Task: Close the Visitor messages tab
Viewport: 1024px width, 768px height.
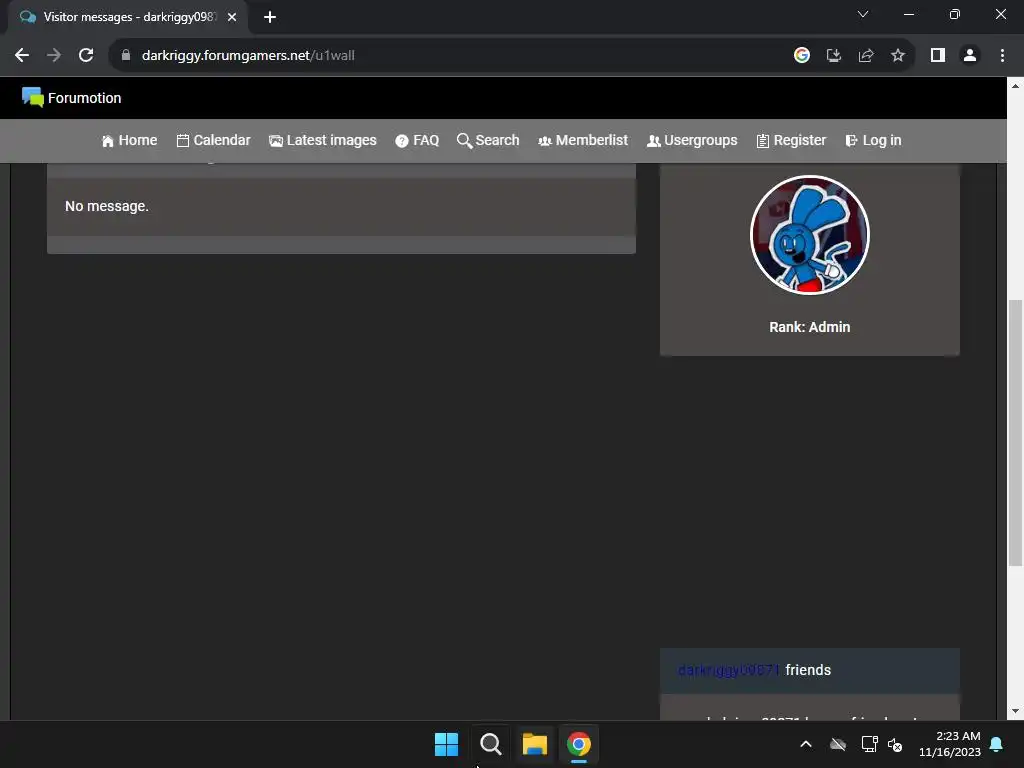Action: pos(232,17)
